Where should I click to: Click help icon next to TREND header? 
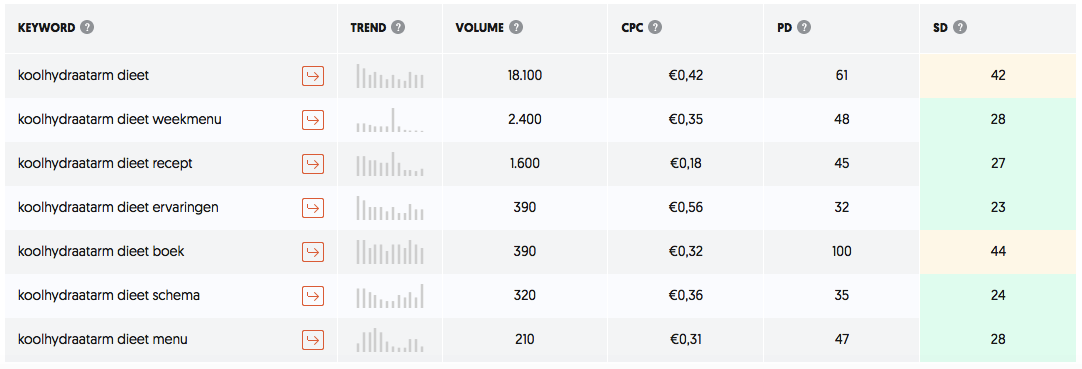pyautogui.click(x=397, y=28)
